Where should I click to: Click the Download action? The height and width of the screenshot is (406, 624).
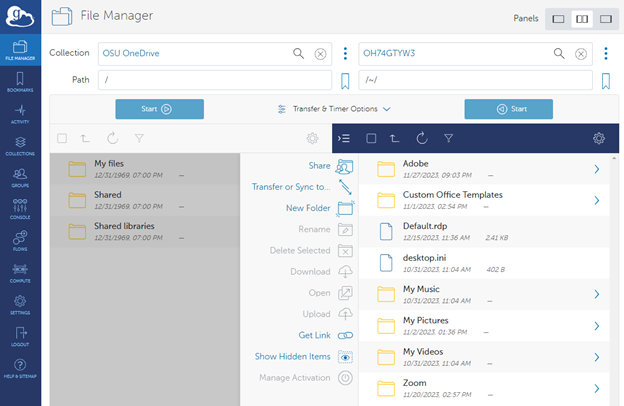tap(322, 272)
